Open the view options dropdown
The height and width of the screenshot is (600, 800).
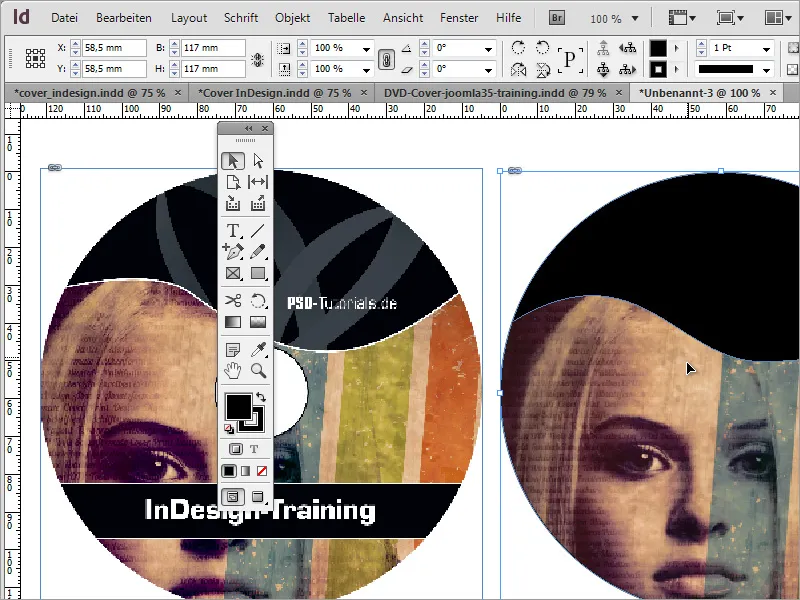point(682,18)
